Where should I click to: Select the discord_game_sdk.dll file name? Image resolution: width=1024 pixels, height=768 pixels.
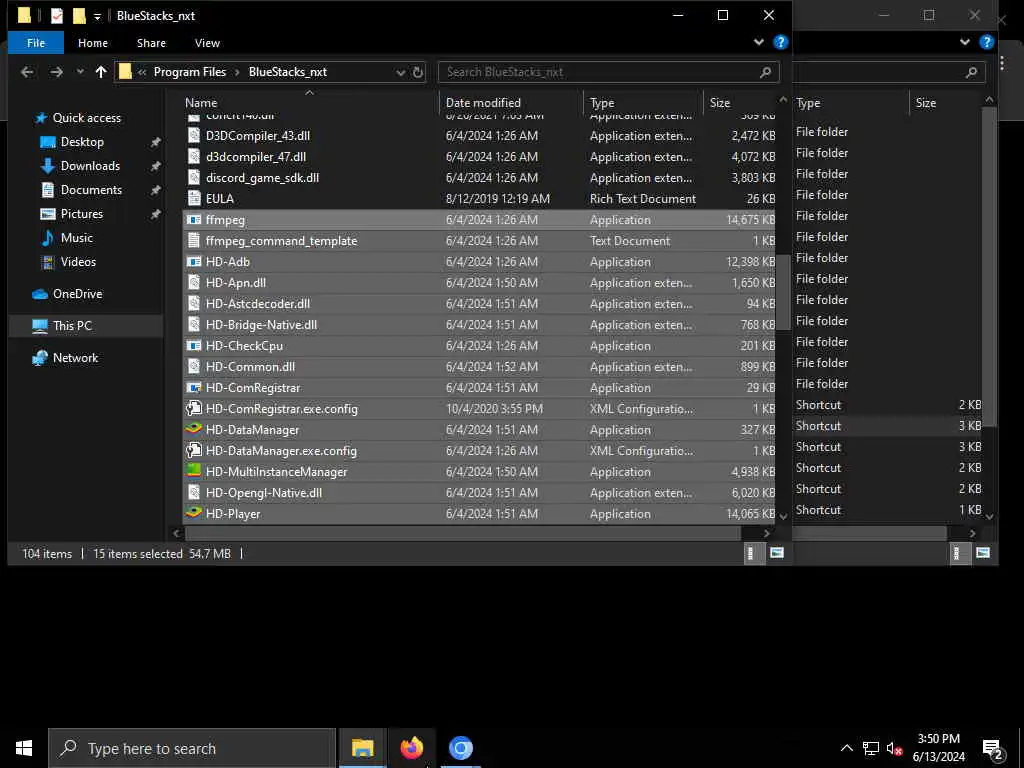click(263, 178)
